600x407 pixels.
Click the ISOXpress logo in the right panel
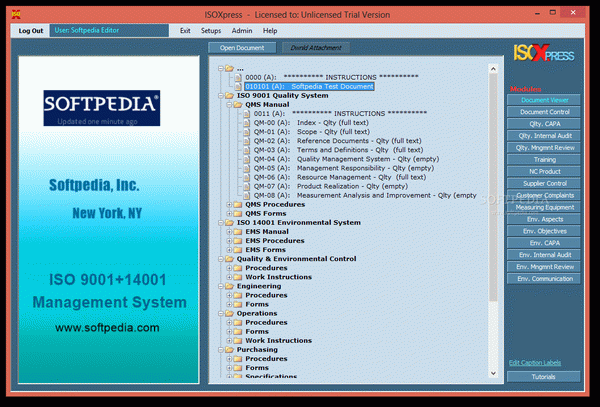[x=544, y=53]
